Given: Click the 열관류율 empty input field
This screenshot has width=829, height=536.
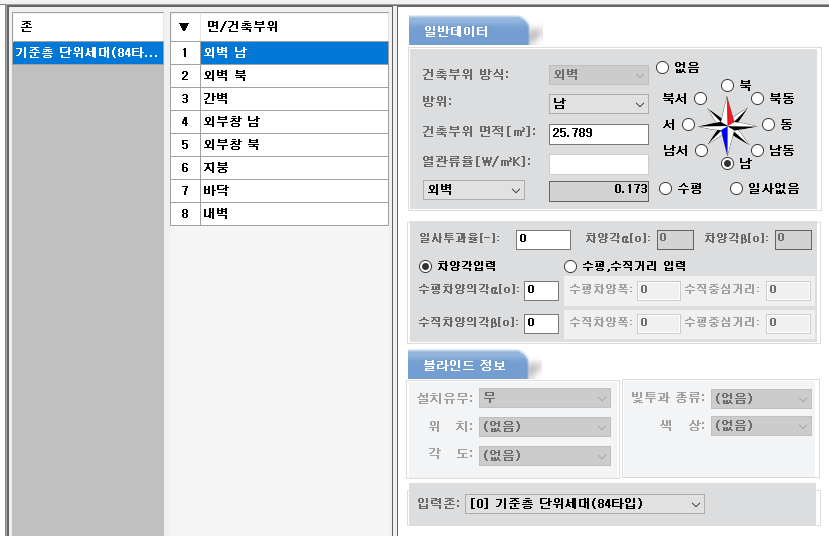Looking at the screenshot, I should (x=598, y=163).
